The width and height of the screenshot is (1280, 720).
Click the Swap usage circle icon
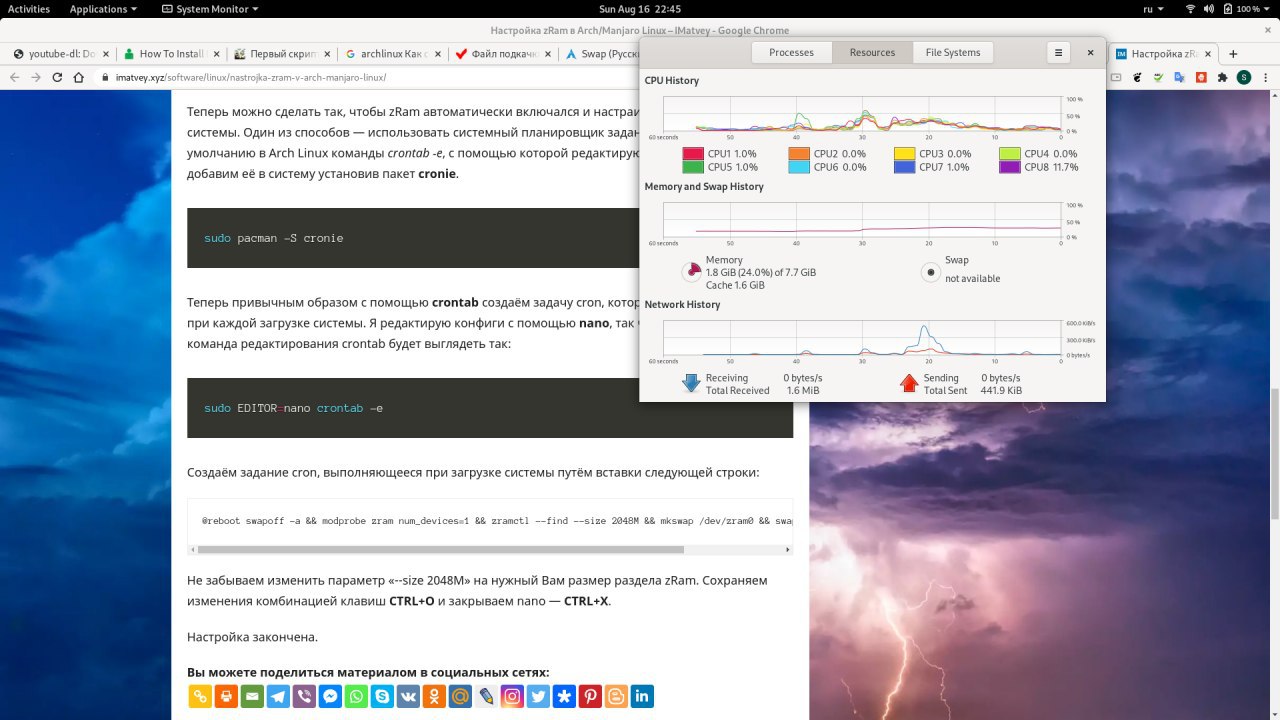(930, 271)
